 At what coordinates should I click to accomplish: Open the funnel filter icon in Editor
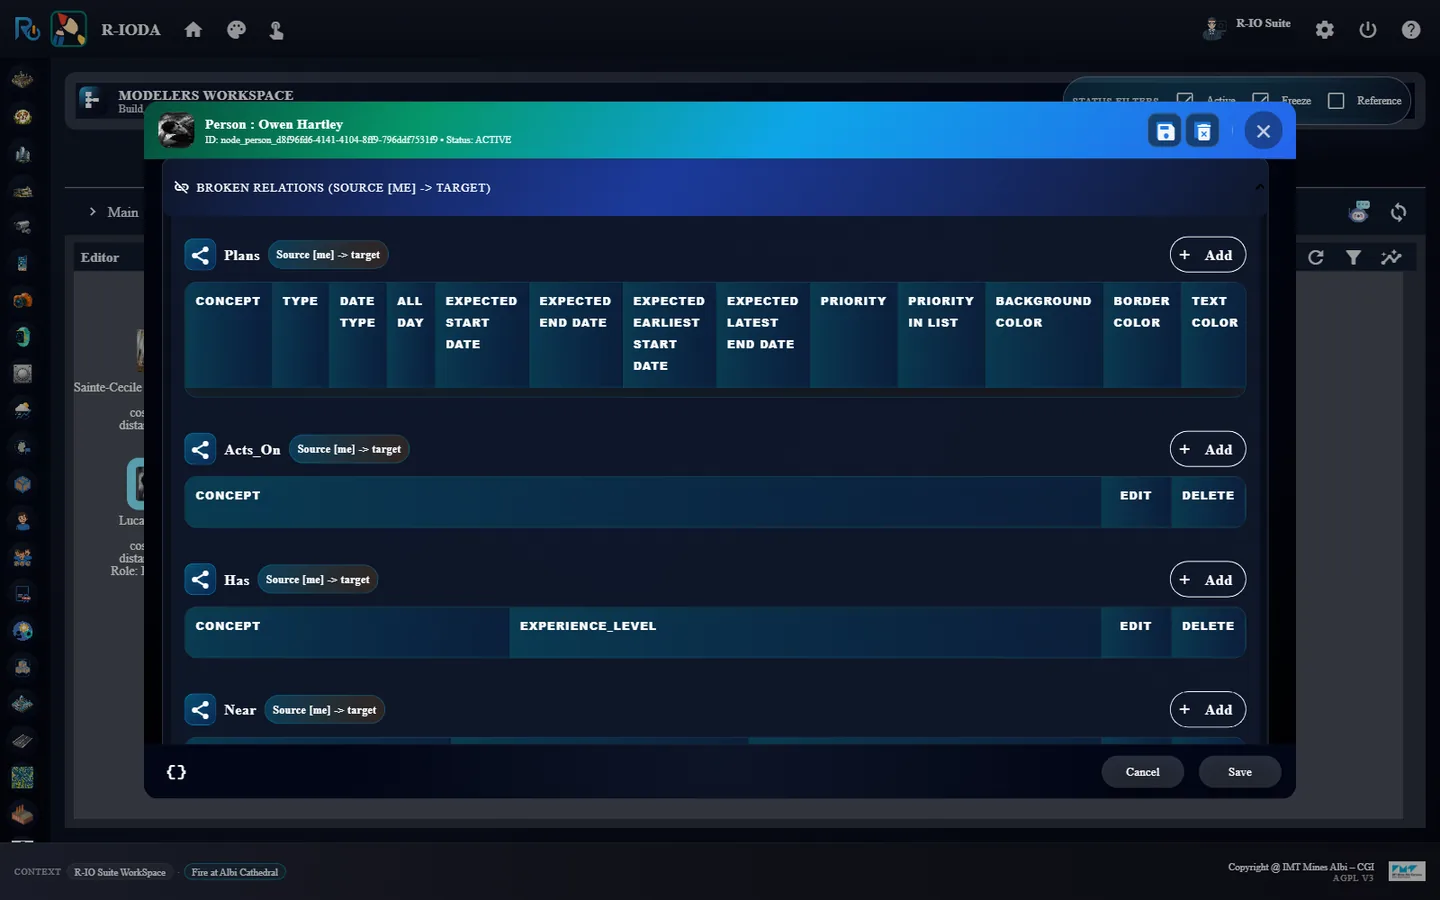(1353, 257)
